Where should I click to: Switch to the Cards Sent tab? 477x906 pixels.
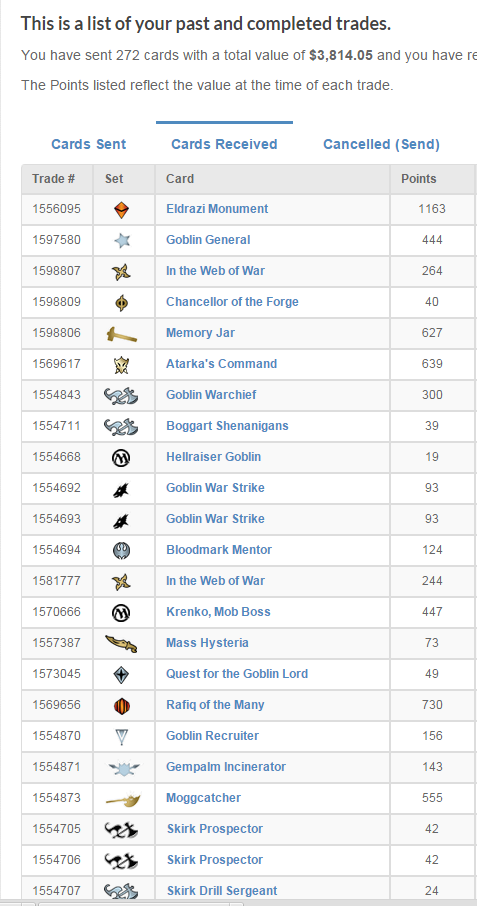(88, 144)
